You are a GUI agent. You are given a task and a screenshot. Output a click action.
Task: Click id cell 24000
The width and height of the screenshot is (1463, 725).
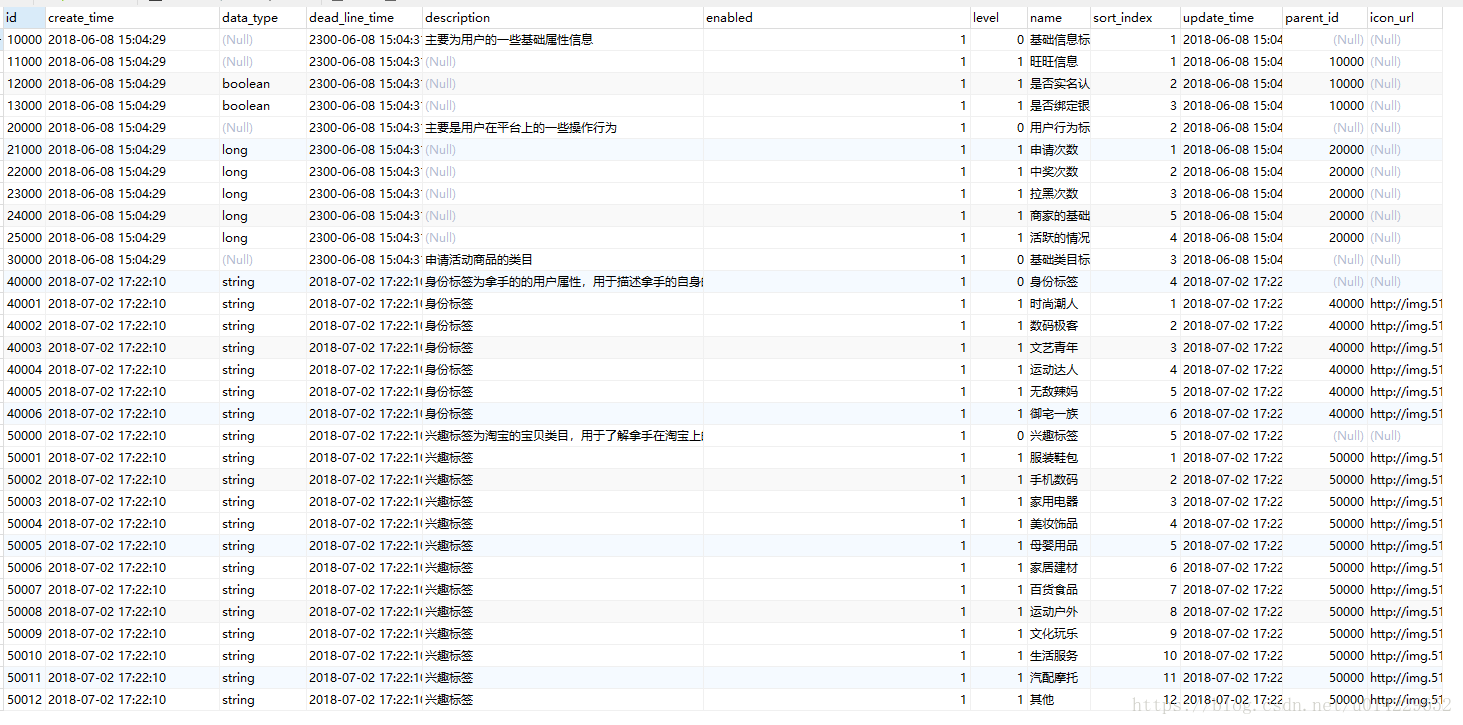click(24, 216)
